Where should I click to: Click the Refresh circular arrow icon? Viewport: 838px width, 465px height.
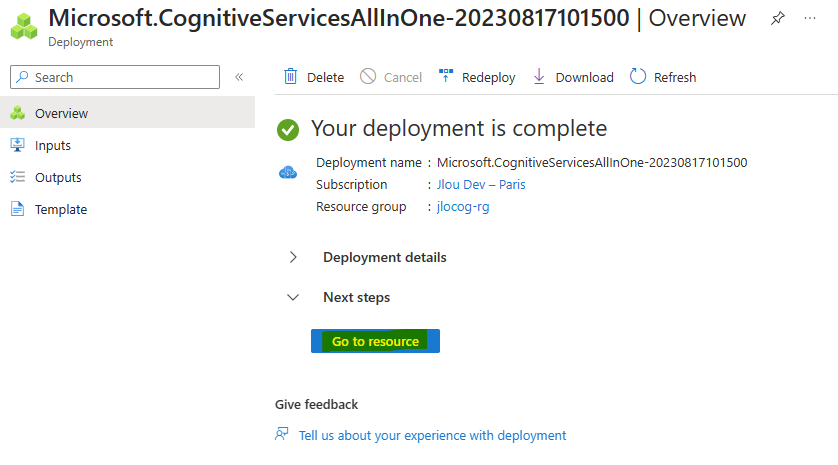(x=638, y=76)
